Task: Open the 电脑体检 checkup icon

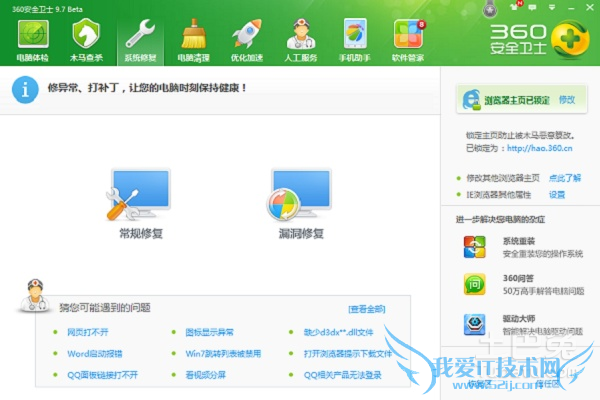Action: (33, 41)
